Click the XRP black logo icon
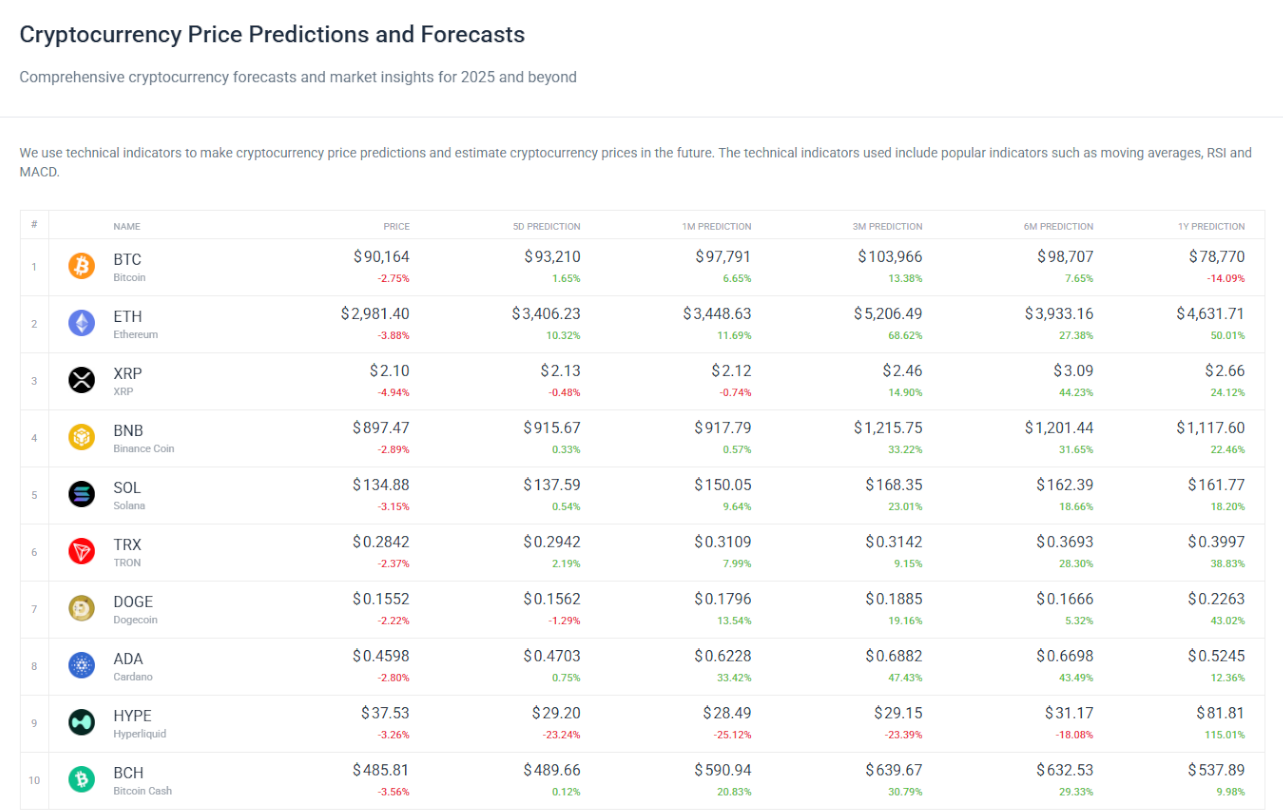 (81, 380)
